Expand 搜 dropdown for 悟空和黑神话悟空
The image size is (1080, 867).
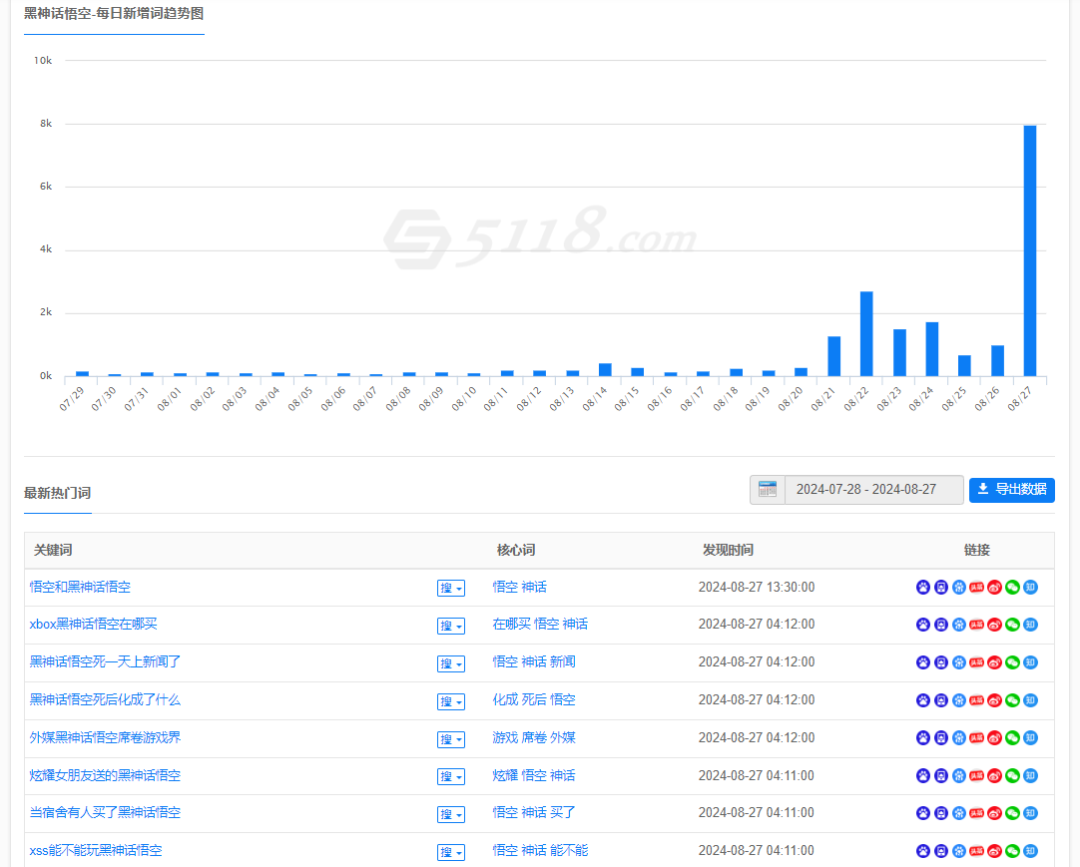click(450, 588)
